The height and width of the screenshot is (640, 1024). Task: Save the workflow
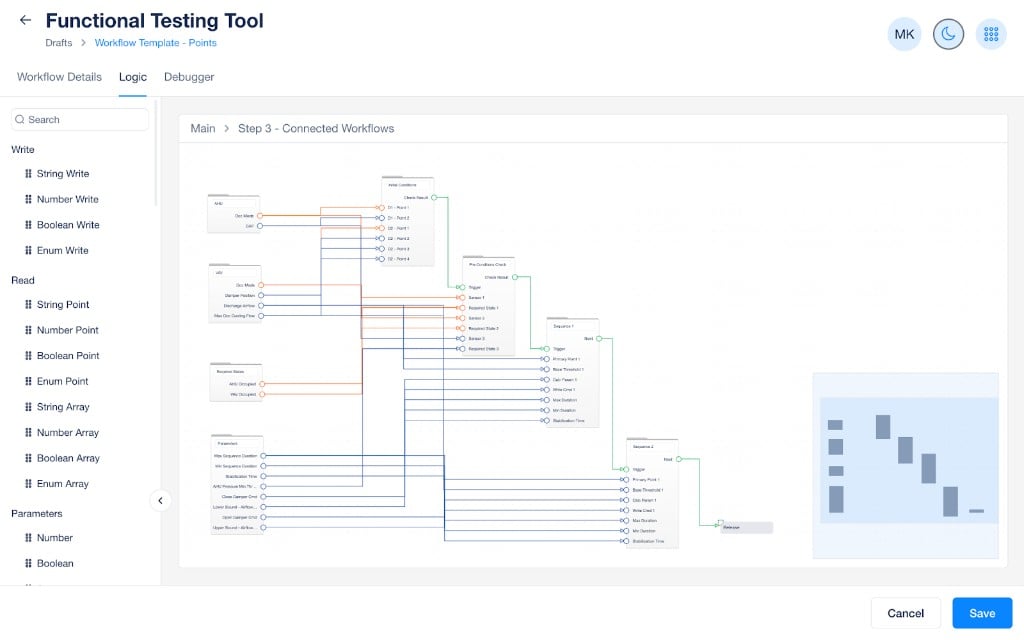[982, 613]
